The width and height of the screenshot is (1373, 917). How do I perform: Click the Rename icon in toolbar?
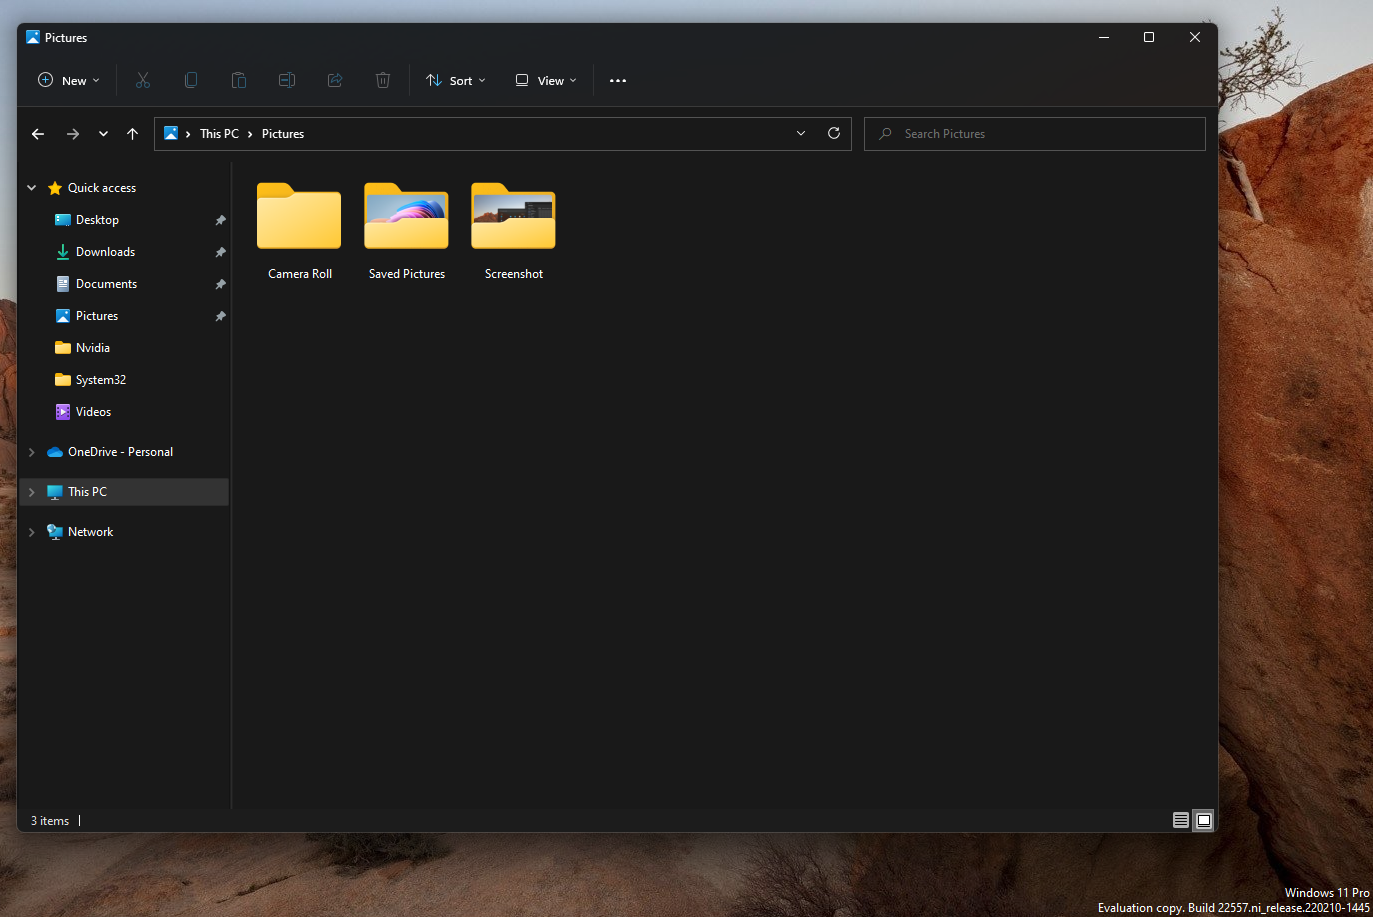287,80
